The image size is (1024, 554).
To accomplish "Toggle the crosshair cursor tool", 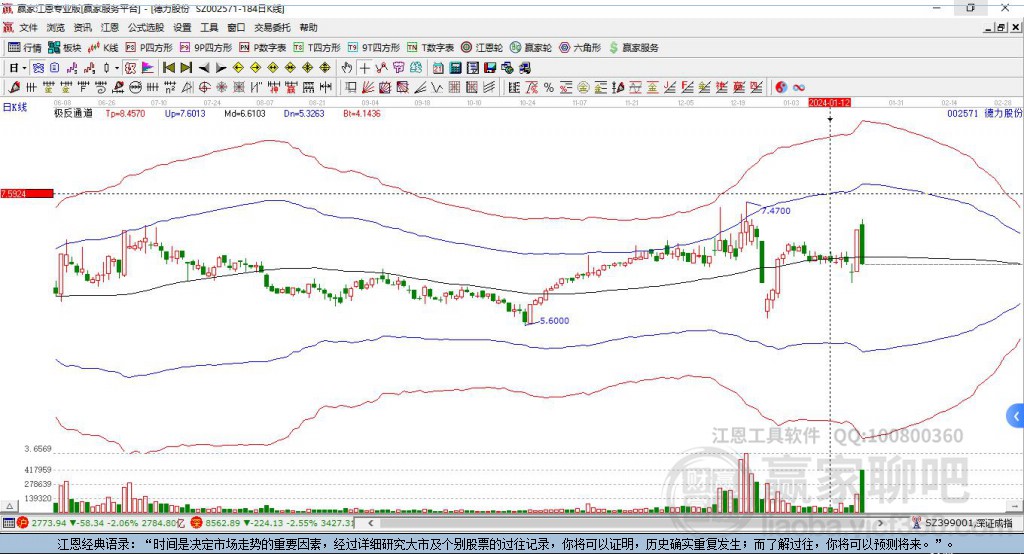I will (364, 68).
